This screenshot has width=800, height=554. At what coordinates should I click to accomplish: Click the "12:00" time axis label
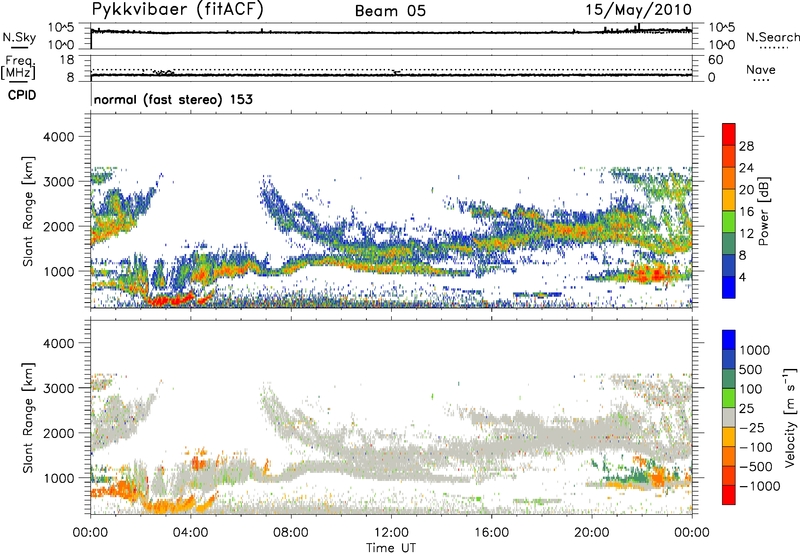coord(391,533)
